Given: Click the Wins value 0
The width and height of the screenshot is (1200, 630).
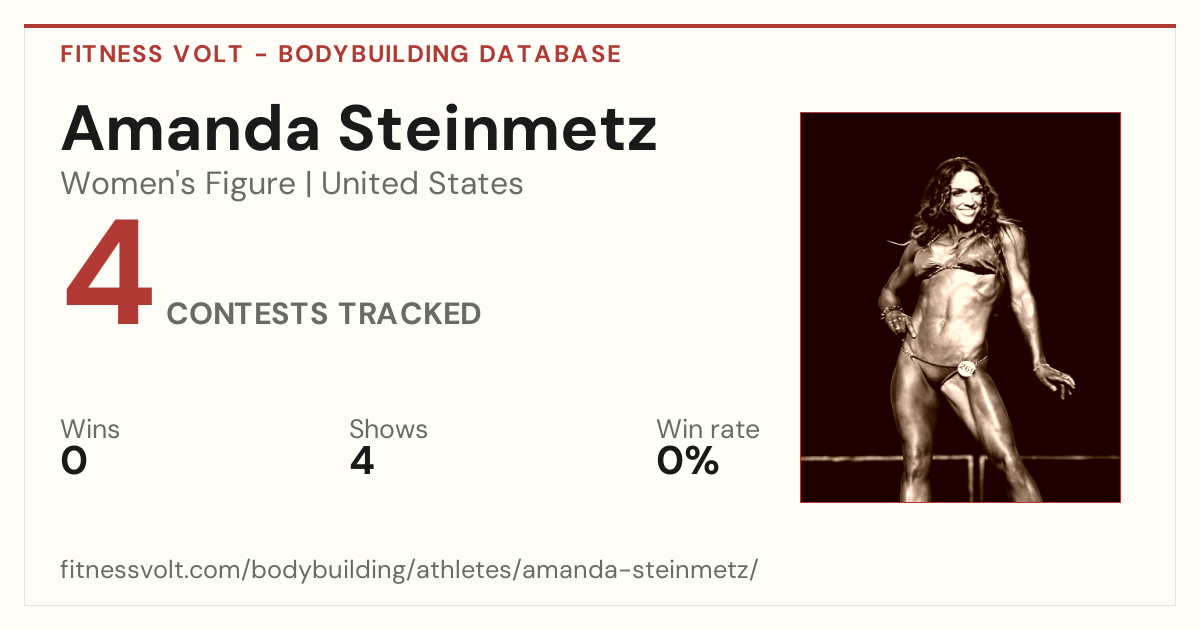Looking at the screenshot, I should click(74, 461).
